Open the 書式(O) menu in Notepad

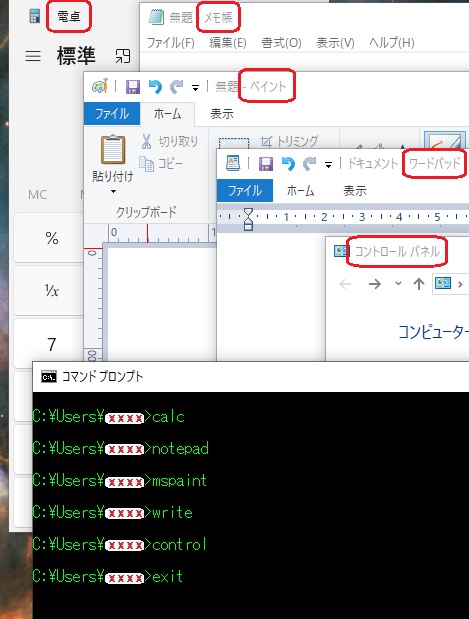click(281, 43)
